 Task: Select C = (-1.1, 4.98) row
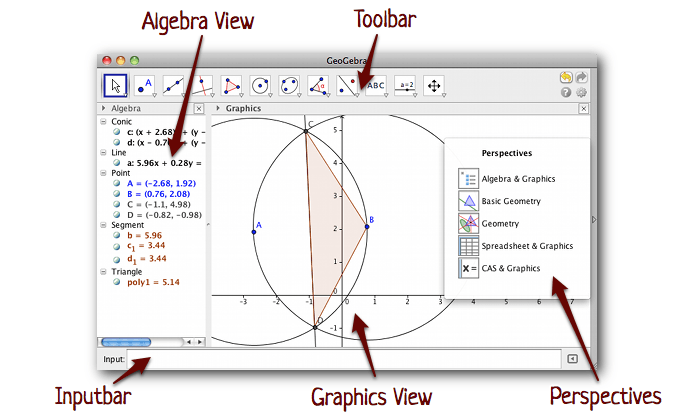[x=158, y=204]
